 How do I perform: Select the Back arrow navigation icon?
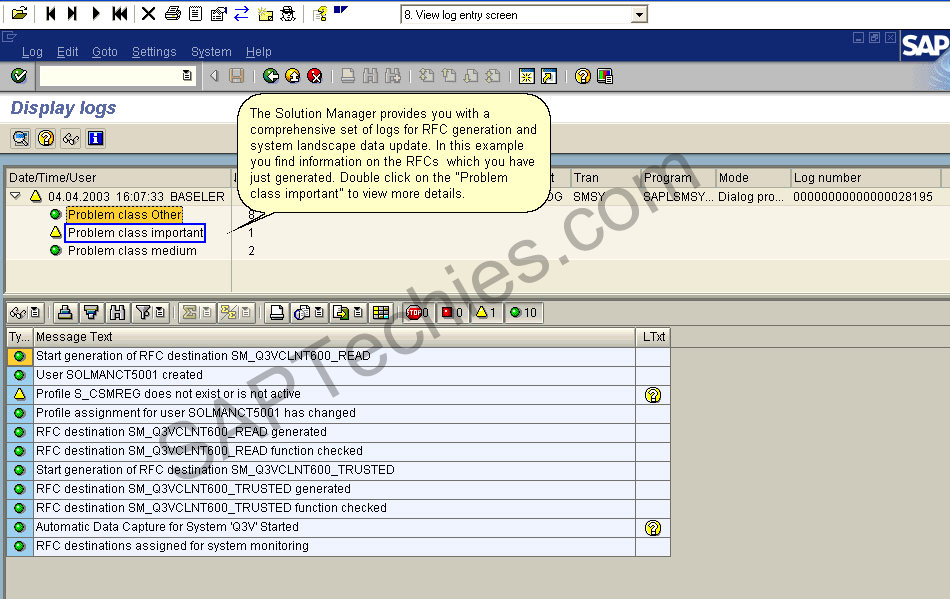coord(271,75)
